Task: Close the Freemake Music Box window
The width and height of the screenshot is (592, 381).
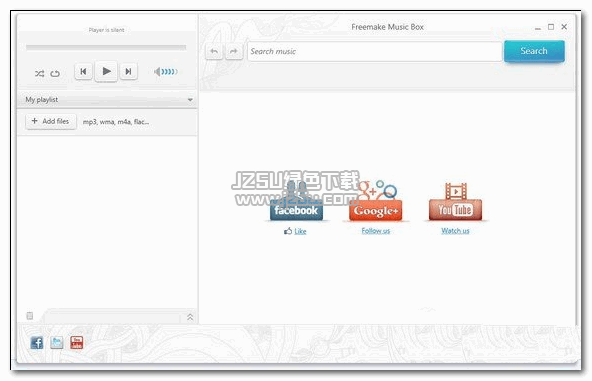Action: tap(564, 27)
